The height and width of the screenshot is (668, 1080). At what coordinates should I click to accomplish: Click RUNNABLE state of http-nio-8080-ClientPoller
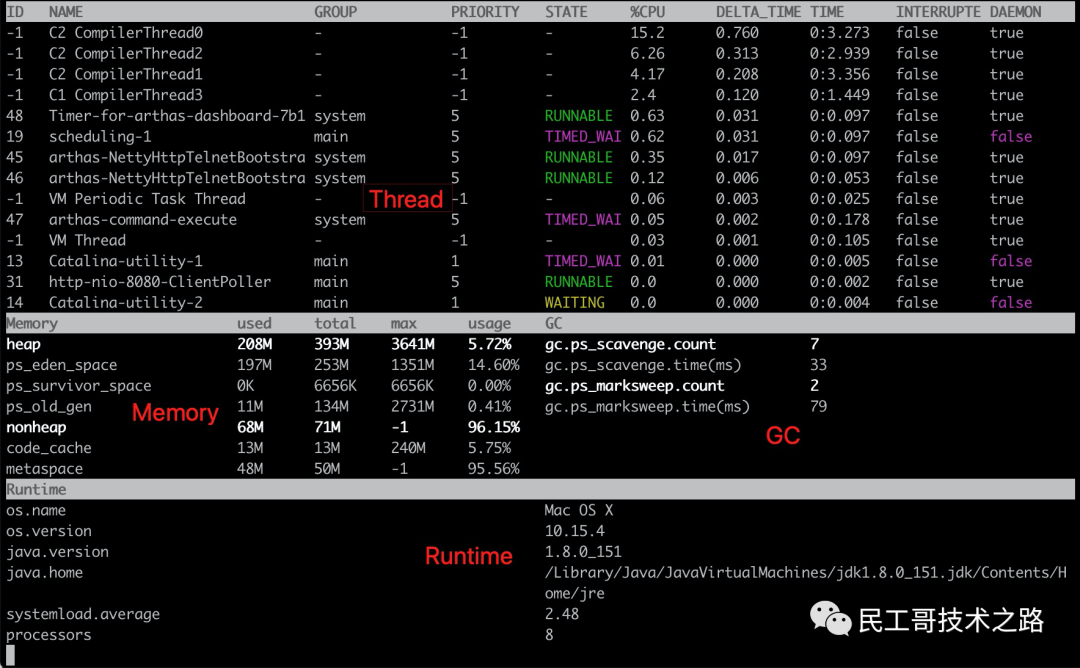(579, 282)
